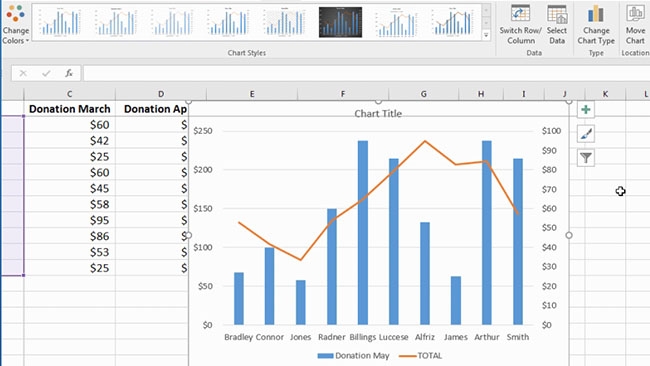
Task: Select column I header
Action: coord(524,94)
